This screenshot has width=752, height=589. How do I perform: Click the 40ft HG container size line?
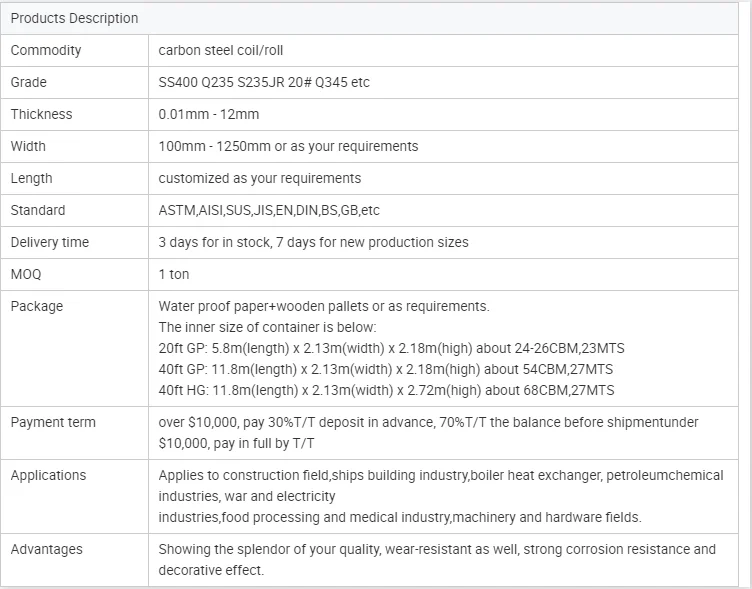pos(386,391)
